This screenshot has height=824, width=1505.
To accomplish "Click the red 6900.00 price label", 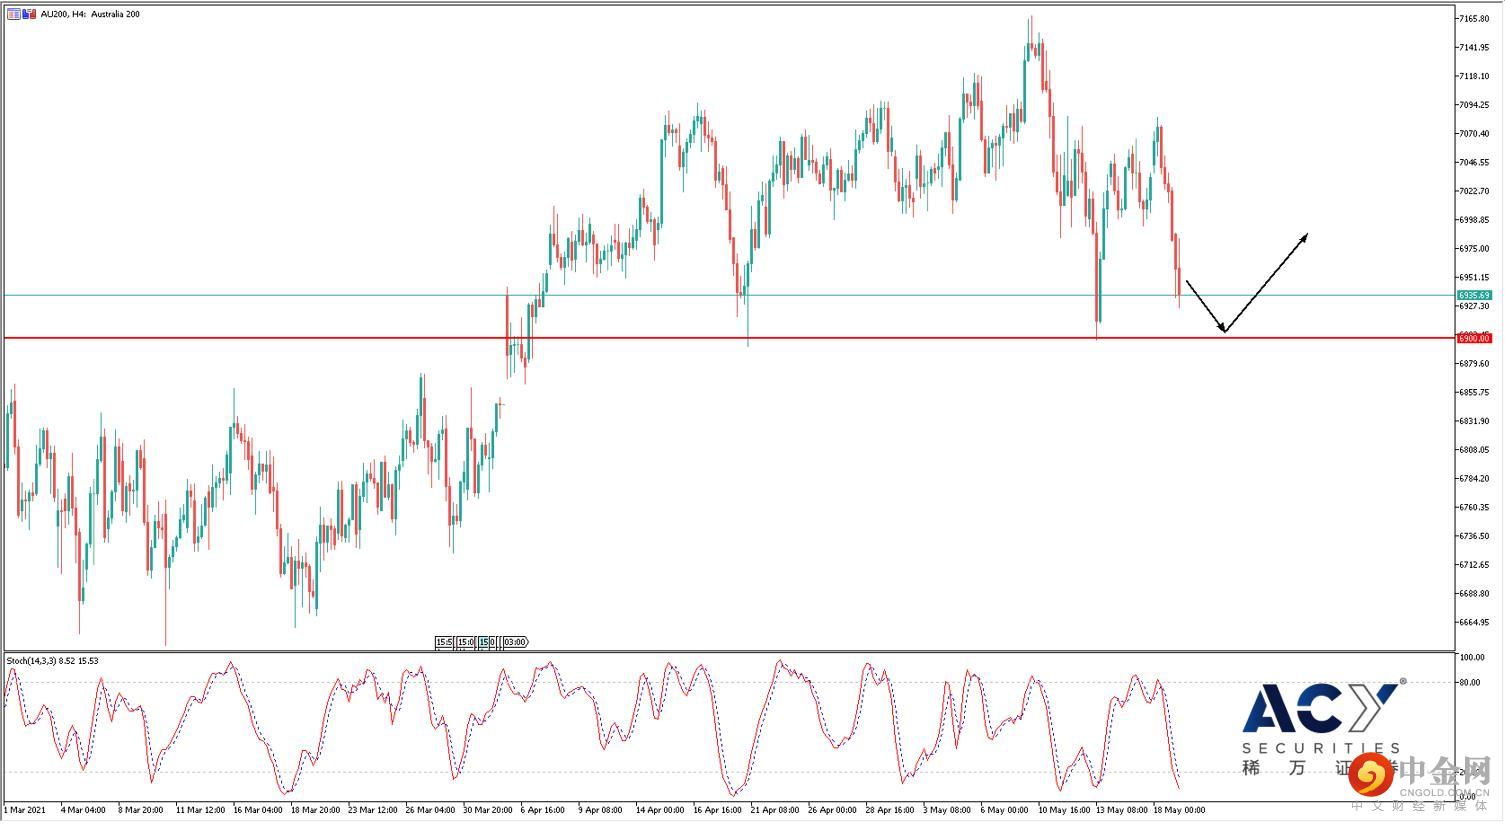I will click(x=1474, y=339).
